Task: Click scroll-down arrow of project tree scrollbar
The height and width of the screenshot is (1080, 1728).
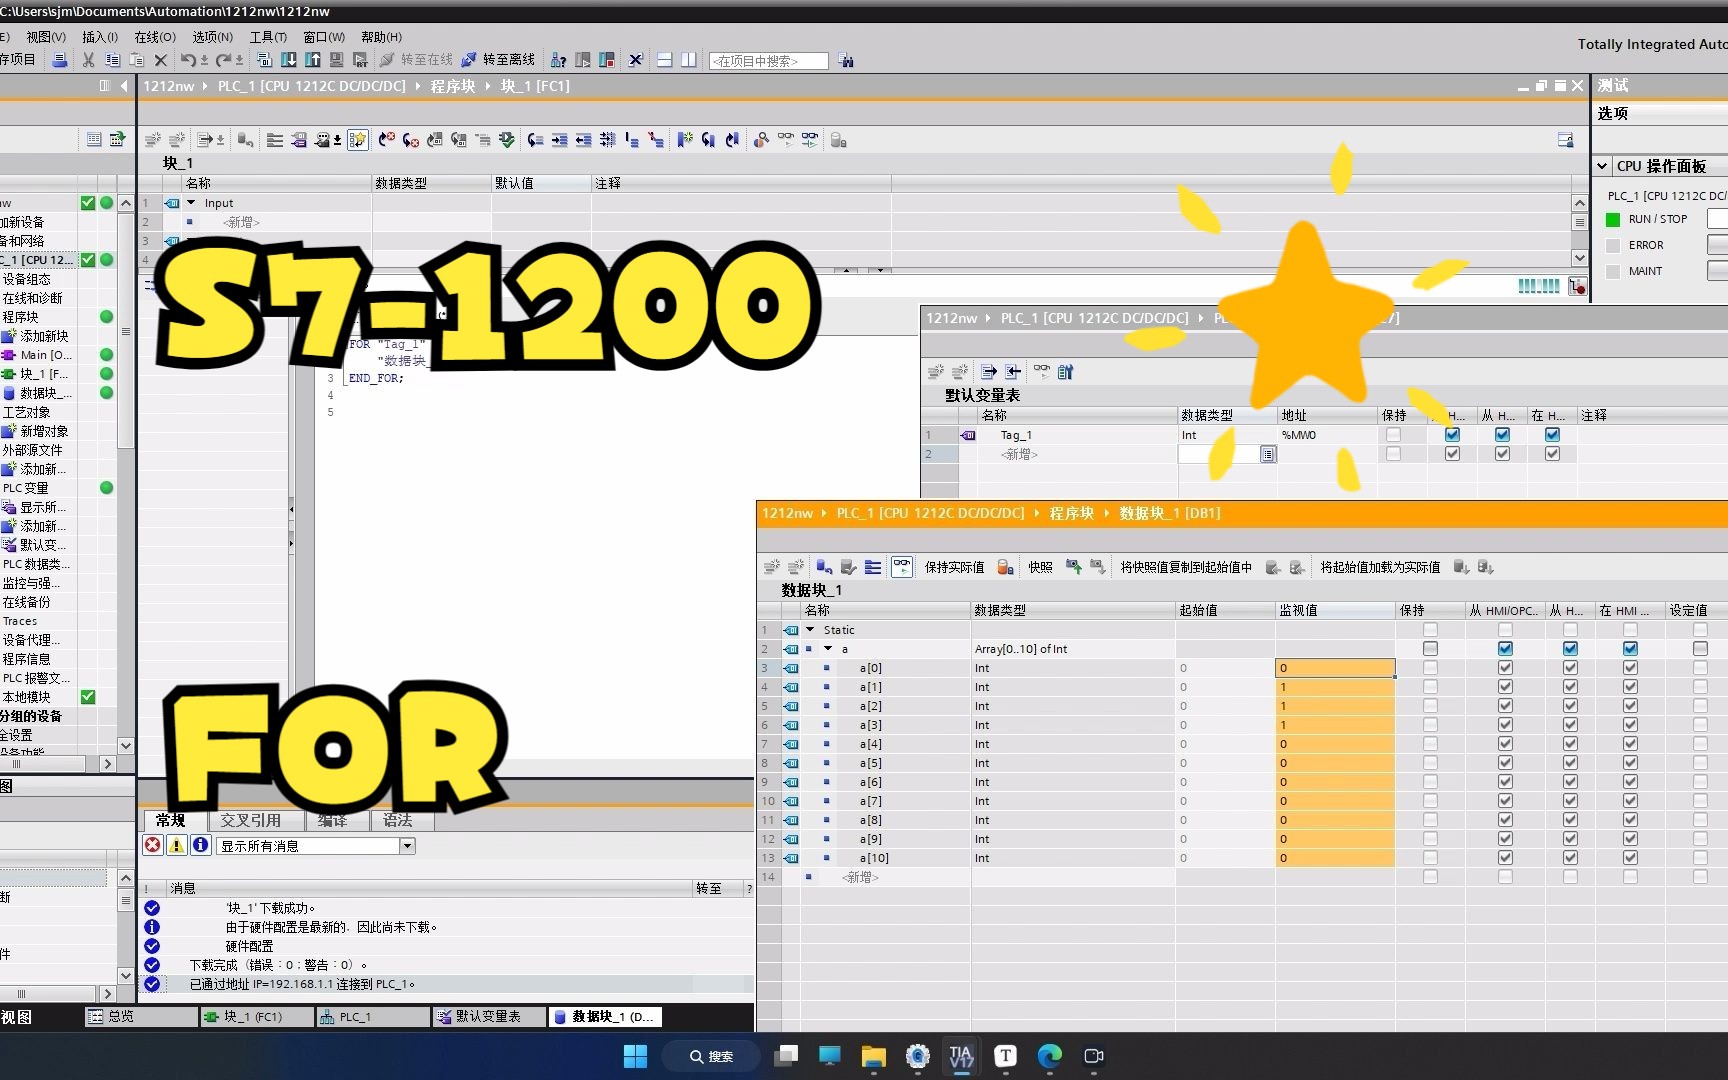Action: [x=126, y=745]
